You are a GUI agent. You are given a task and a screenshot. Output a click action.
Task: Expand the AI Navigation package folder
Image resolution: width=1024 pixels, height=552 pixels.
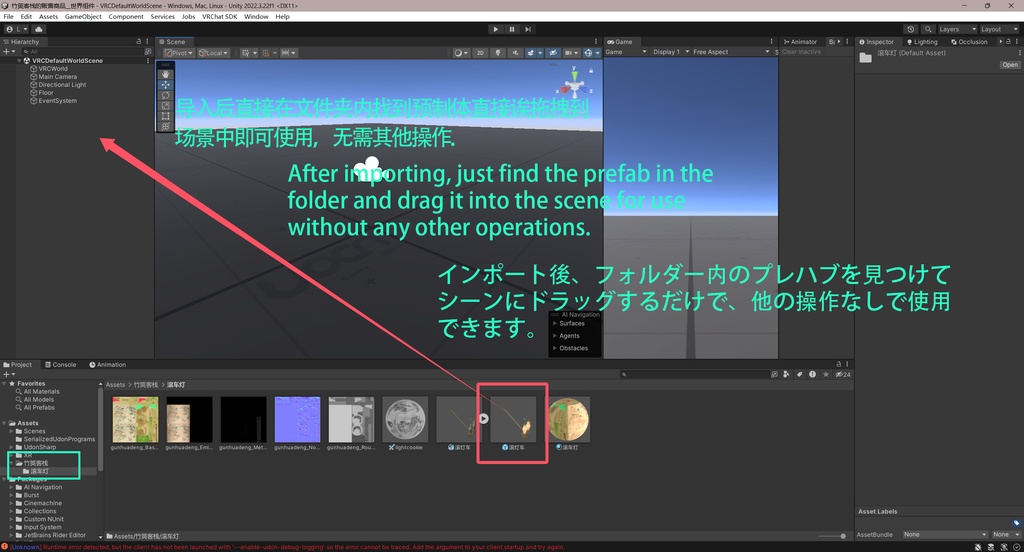pos(12,487)
